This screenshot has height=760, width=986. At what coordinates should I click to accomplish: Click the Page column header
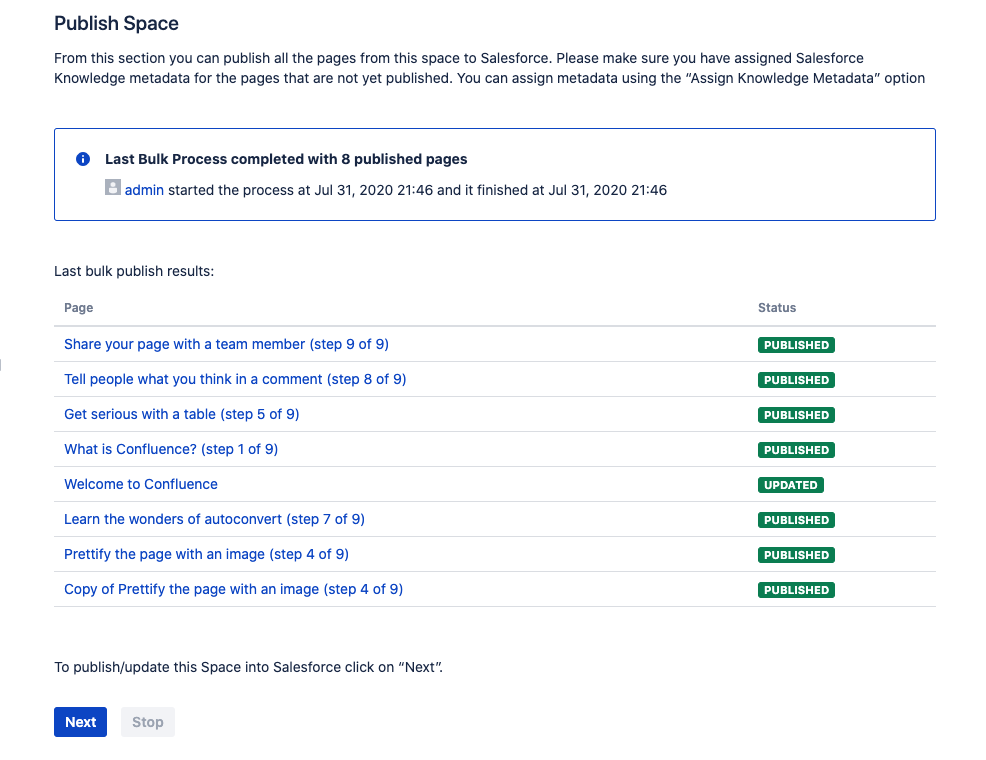(79, 308)
